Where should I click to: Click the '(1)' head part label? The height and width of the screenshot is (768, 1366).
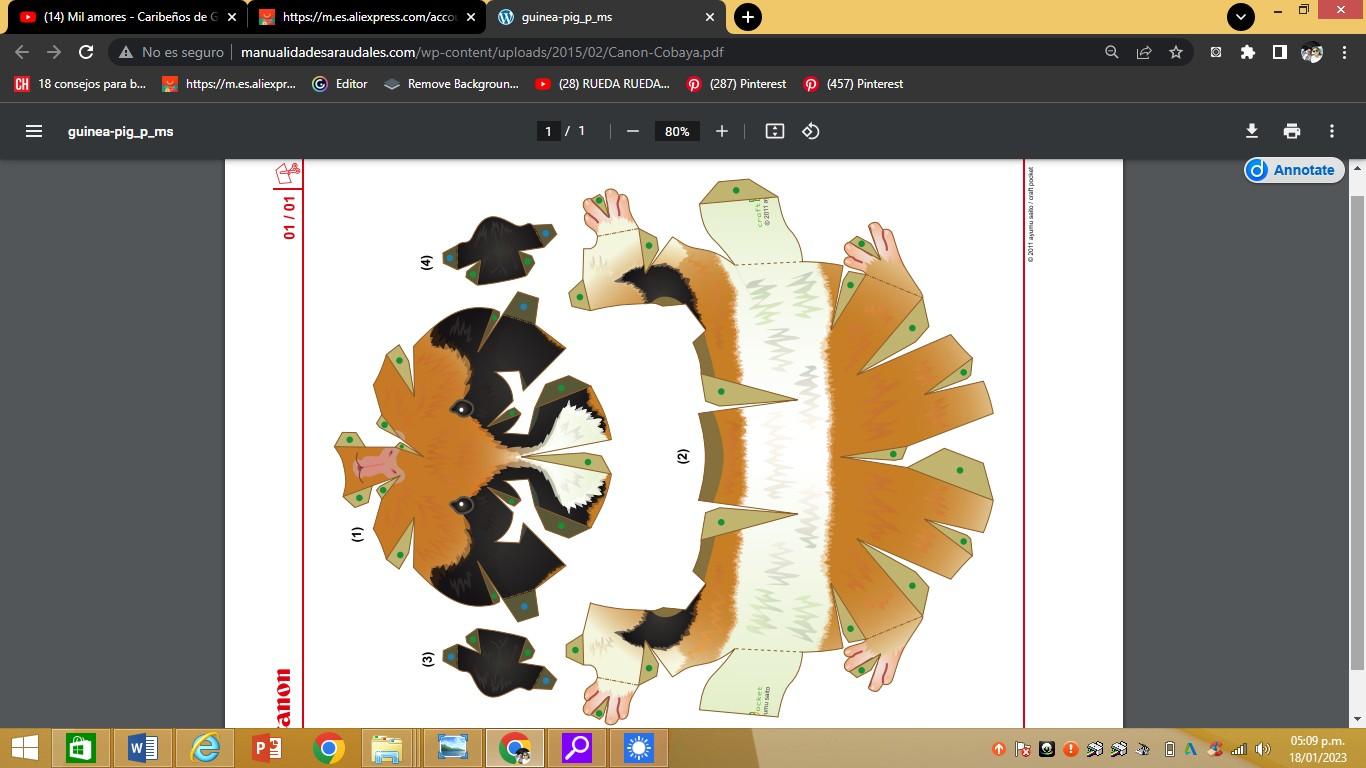357,534
